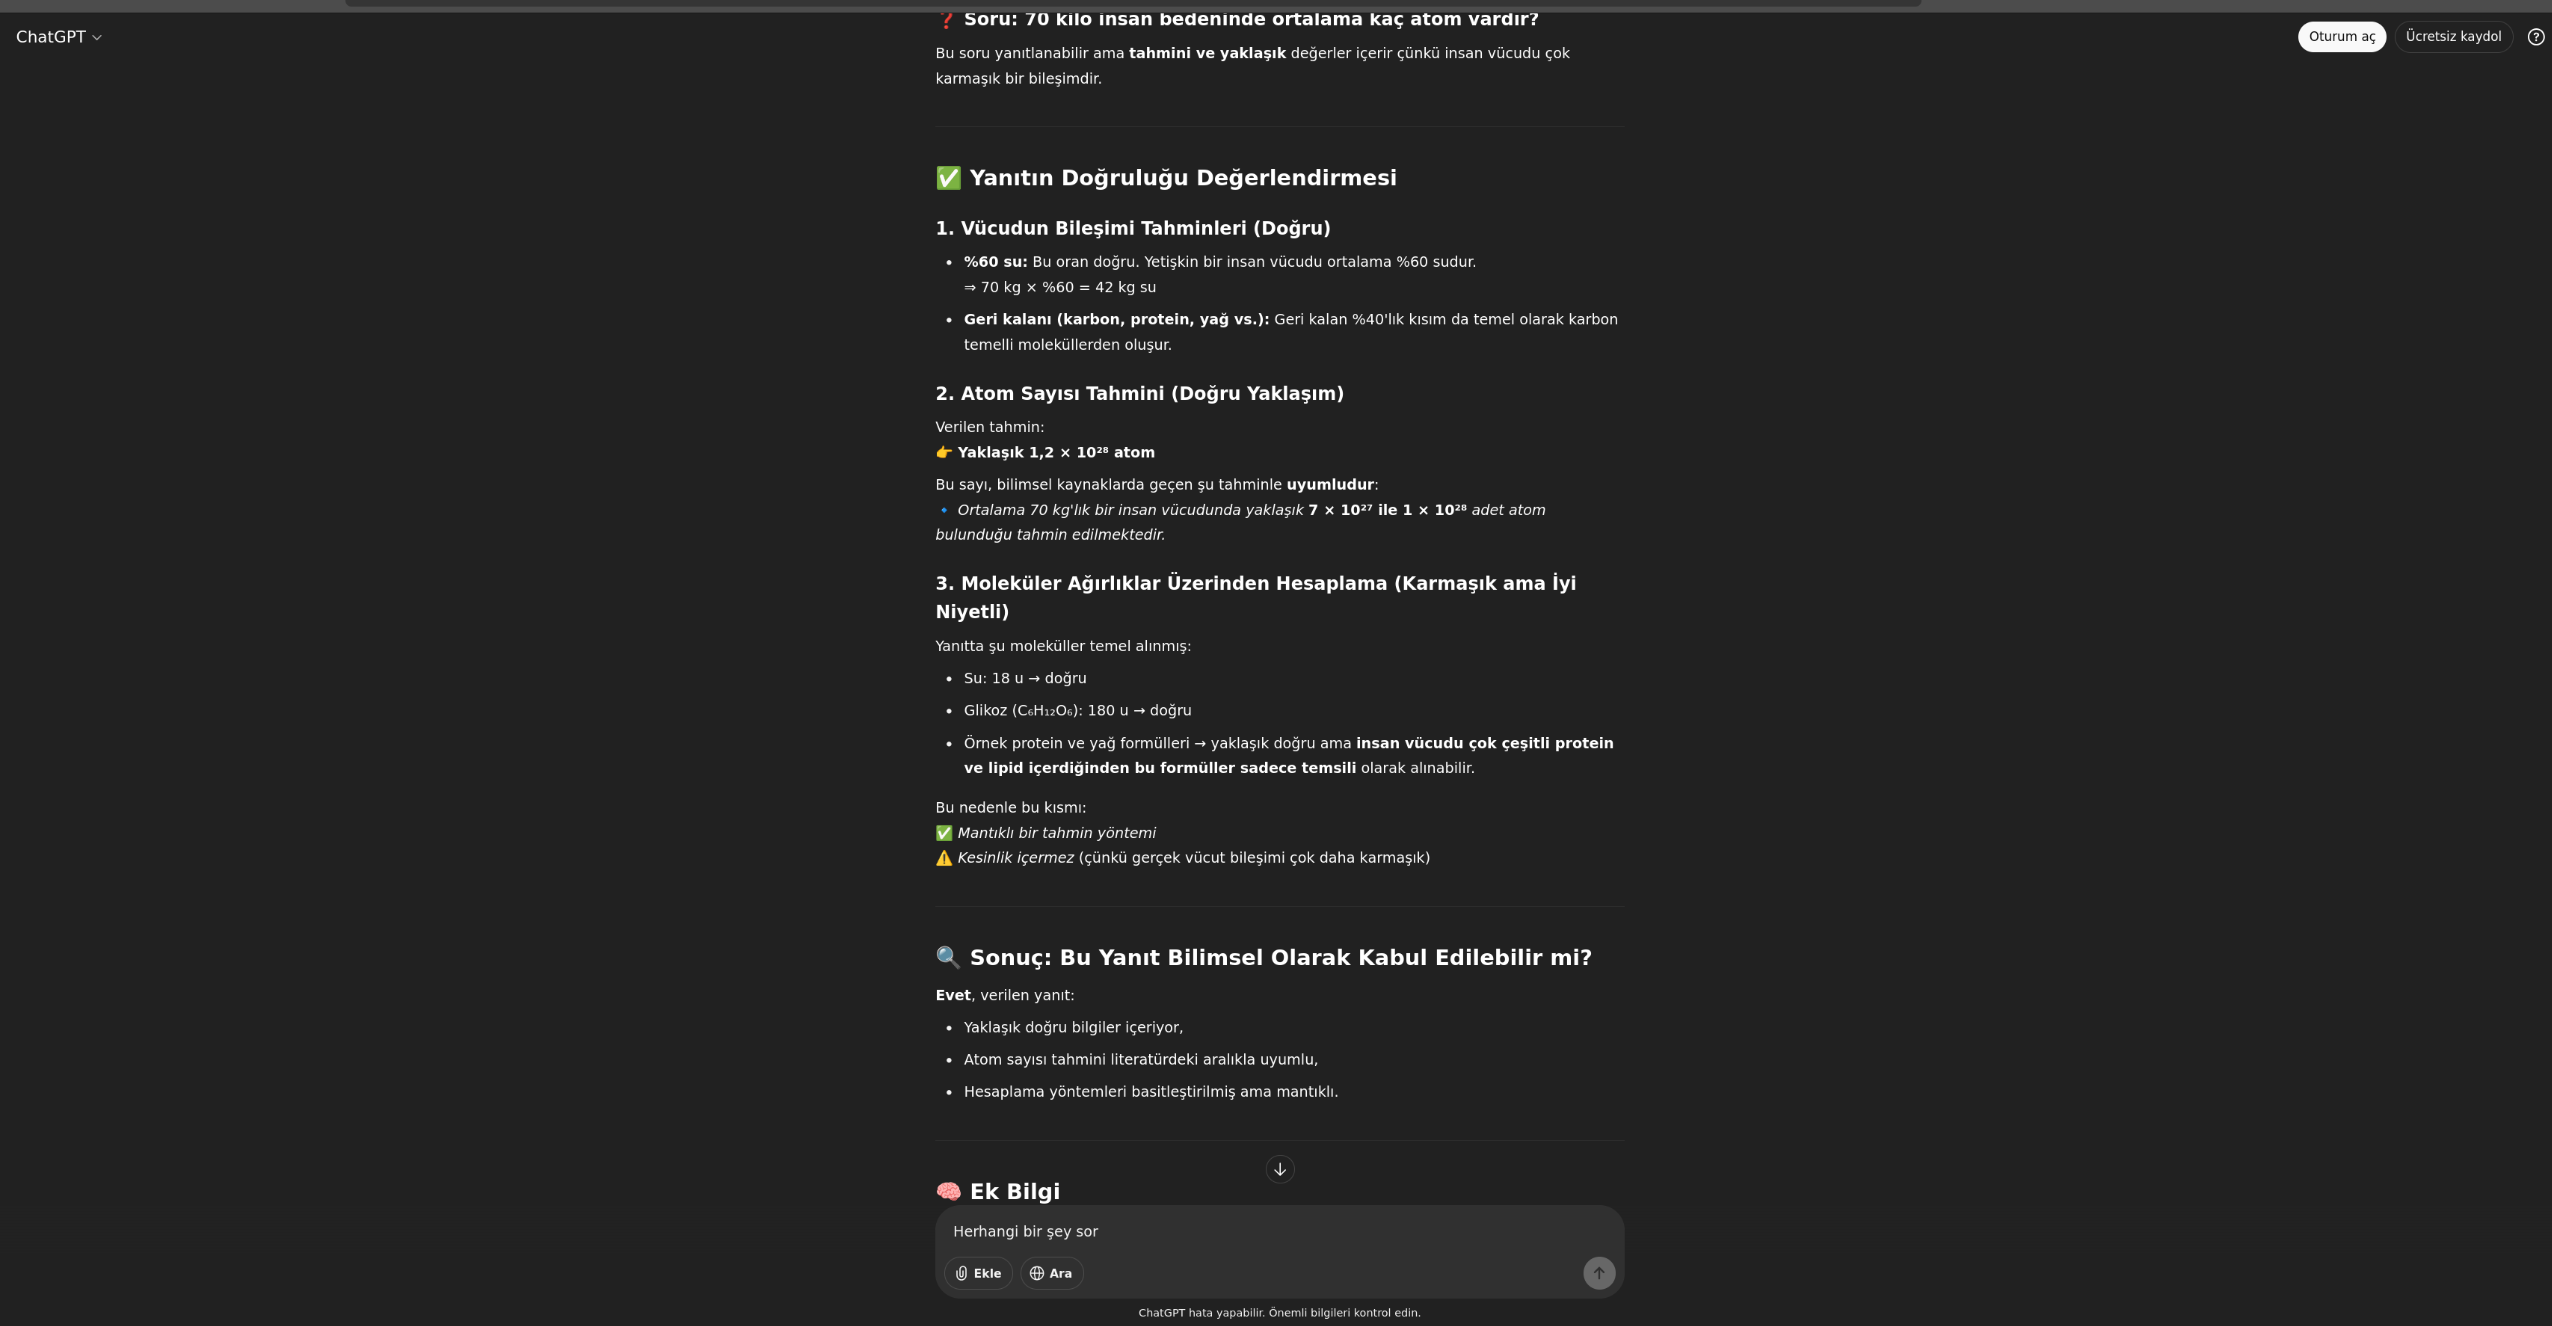Click the paperclip attach icon
2552x1326 pixels.
point(961,1273)
